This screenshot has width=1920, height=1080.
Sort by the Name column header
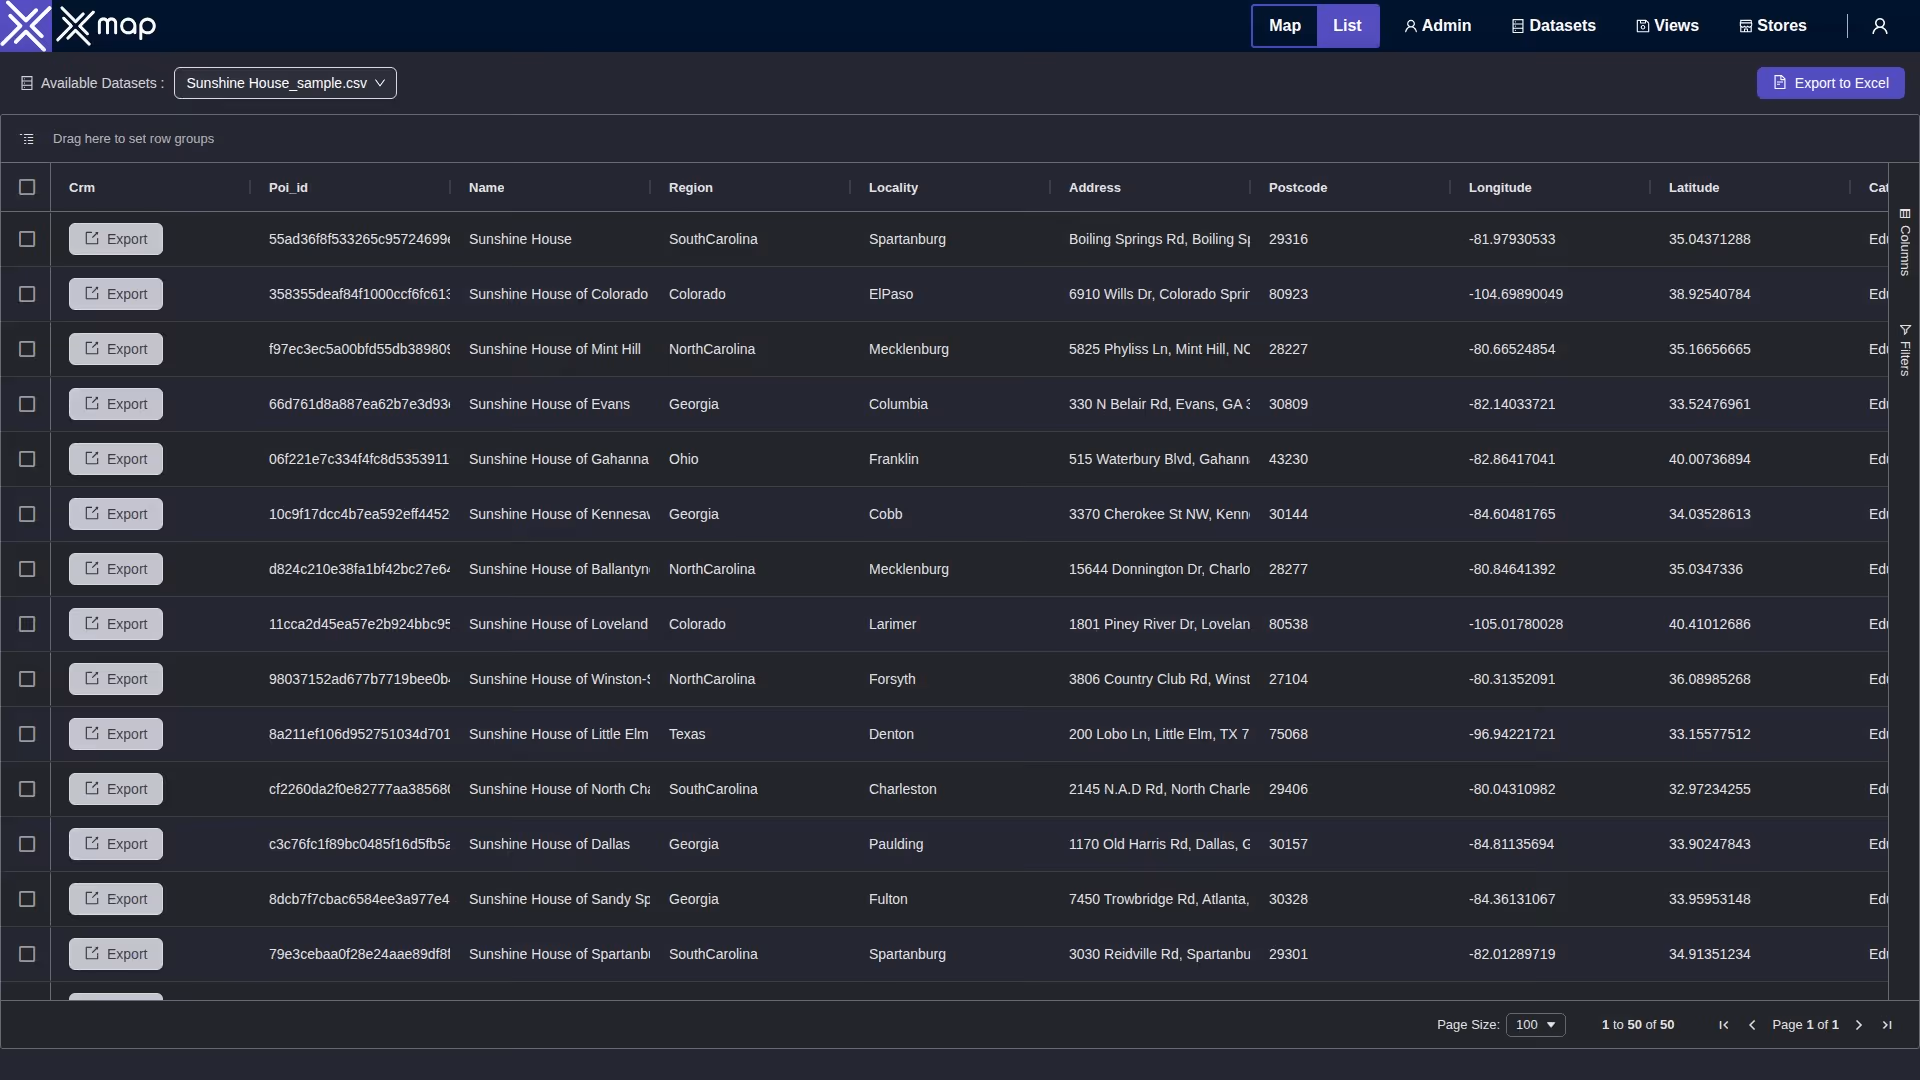coord(486,188)
